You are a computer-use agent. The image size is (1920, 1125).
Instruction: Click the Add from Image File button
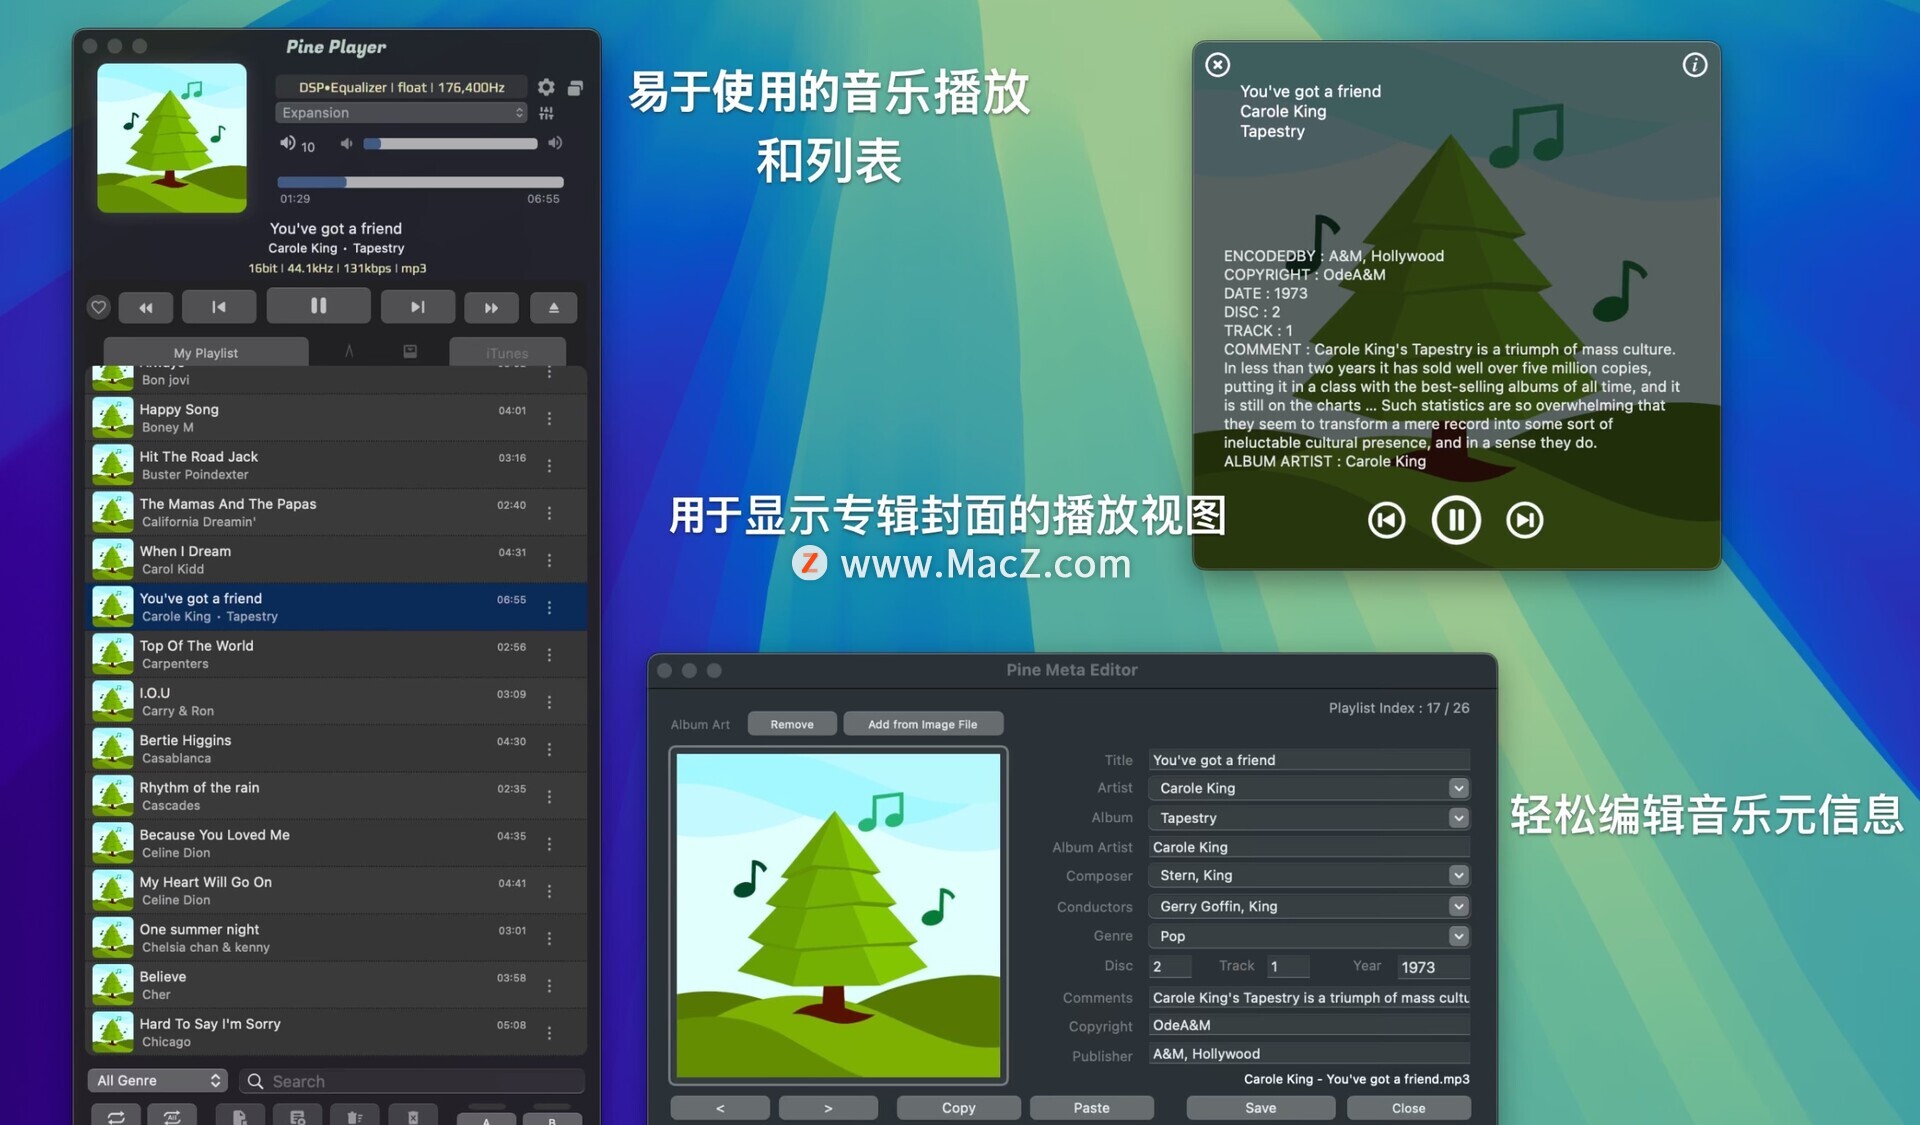[922, 724]
